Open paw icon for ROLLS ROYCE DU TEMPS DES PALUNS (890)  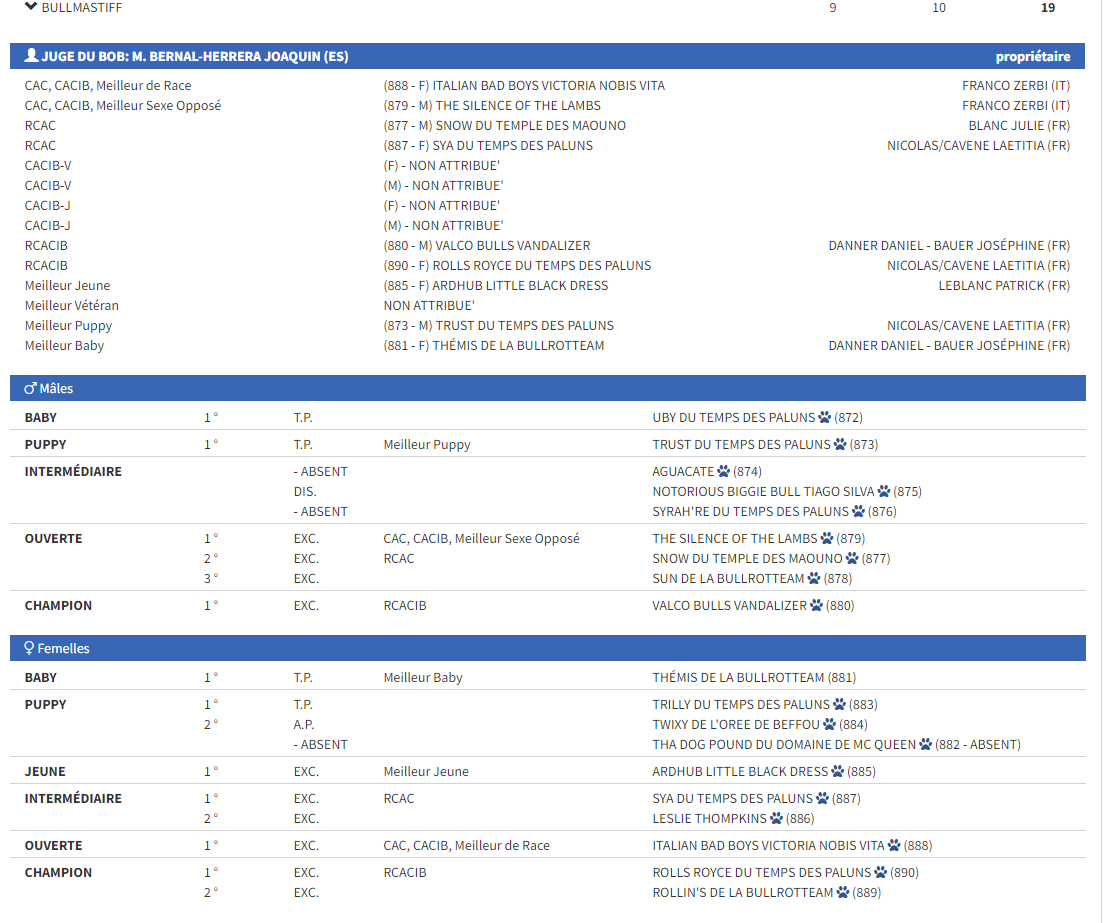[881, 872]
